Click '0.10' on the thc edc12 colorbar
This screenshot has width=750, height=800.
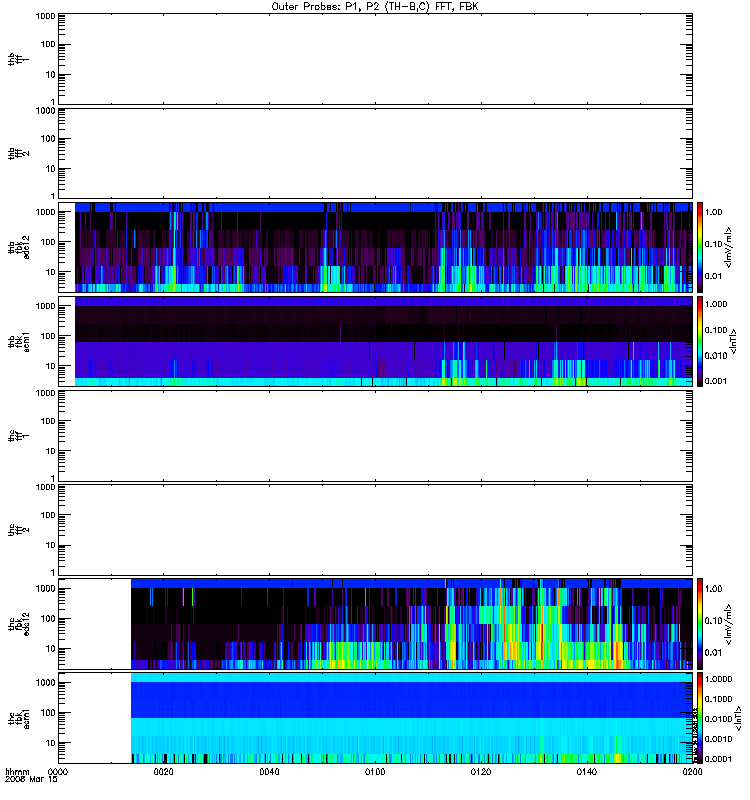[x=713, y=620]
